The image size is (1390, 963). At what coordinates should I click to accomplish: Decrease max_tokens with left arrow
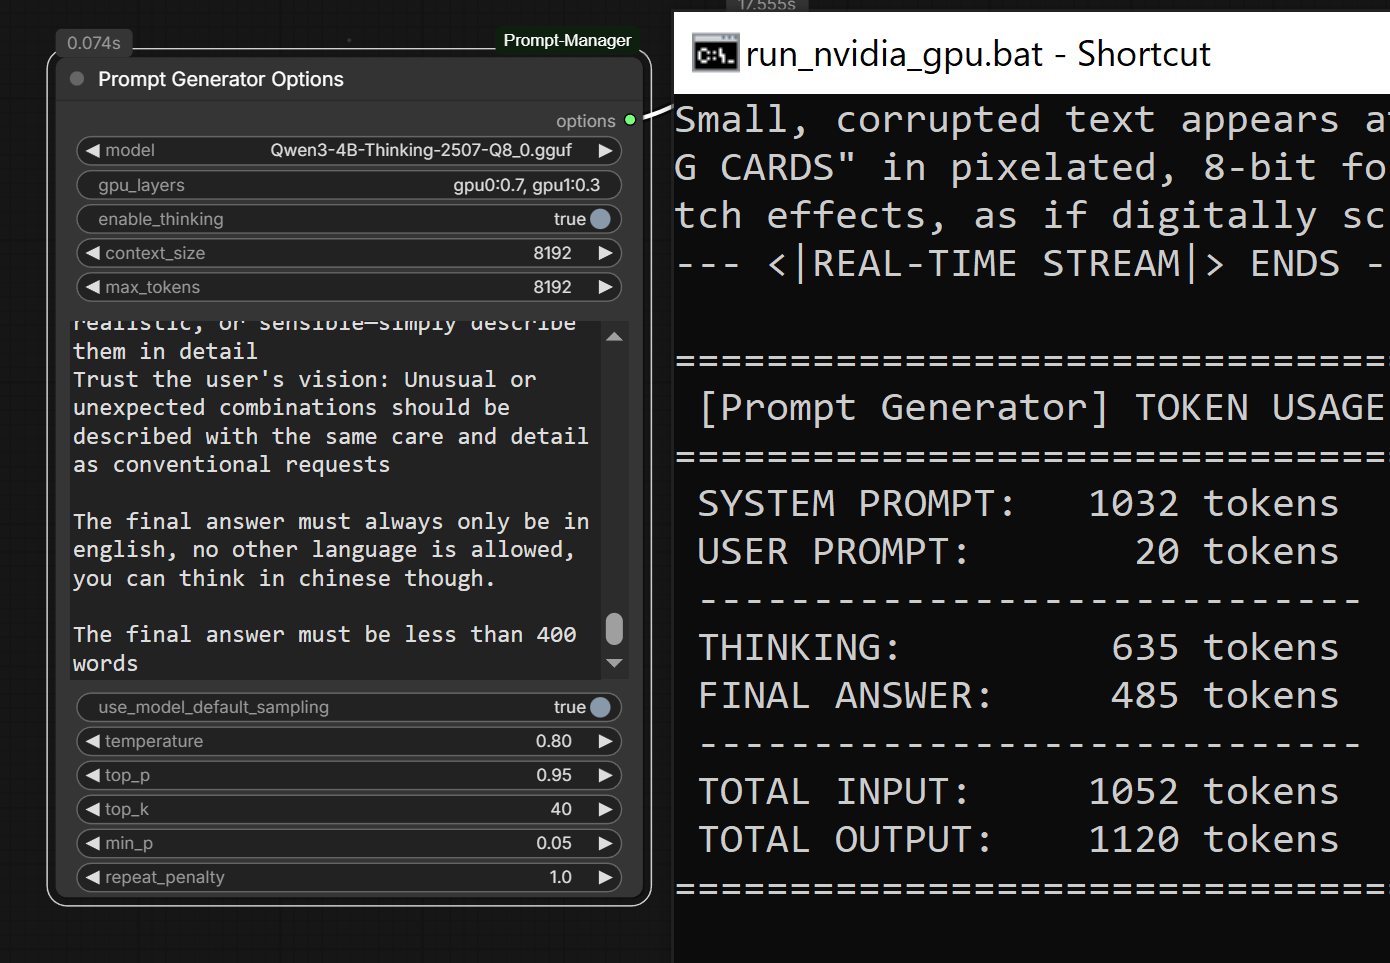(93, 287)
